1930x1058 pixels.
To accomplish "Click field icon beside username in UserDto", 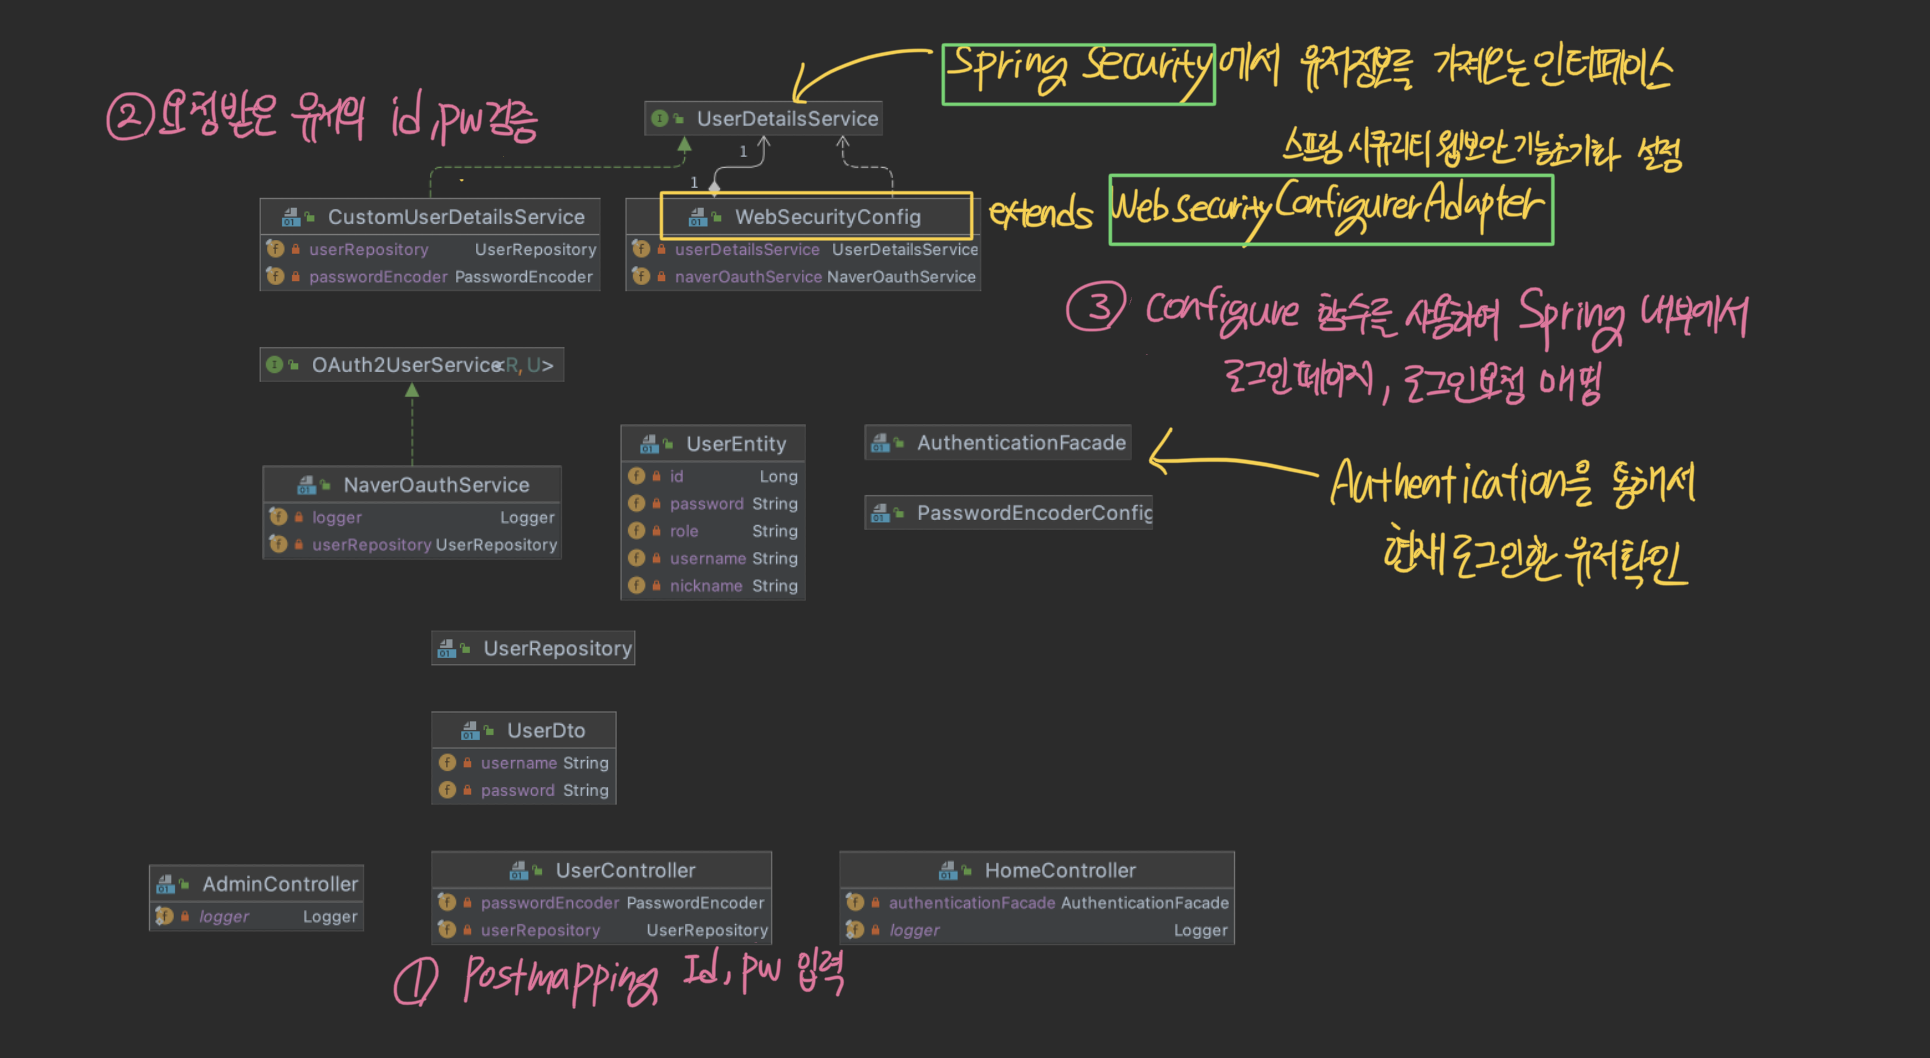I will [x=448, y=762].
